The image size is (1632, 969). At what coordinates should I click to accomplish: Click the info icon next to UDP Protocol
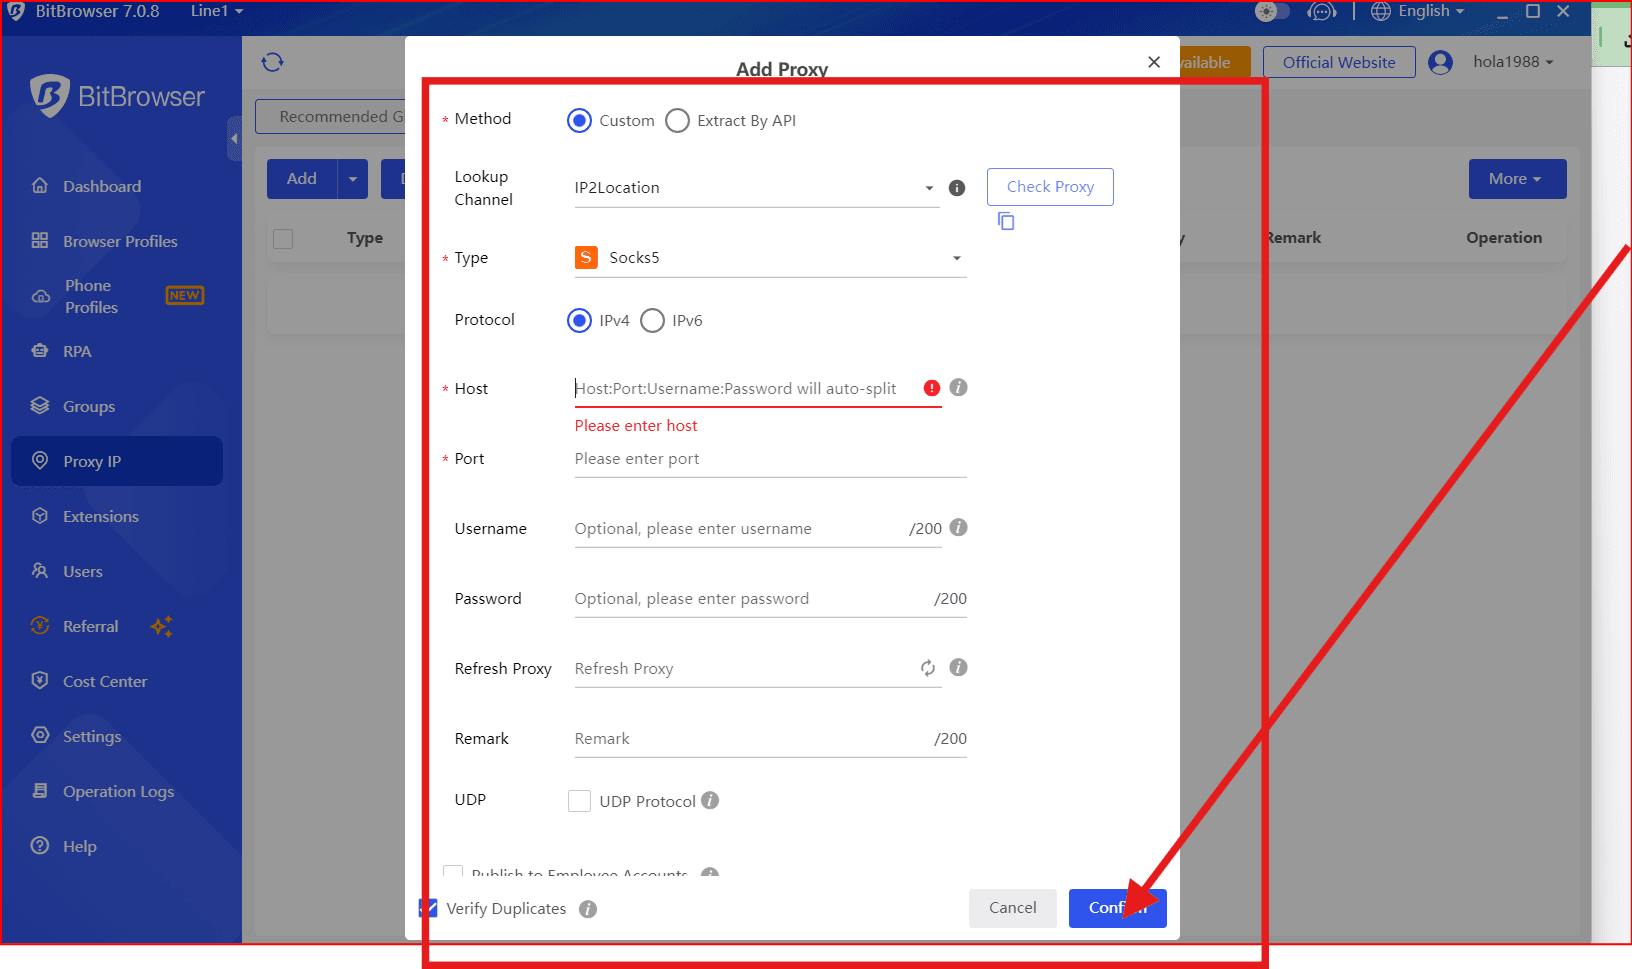pos(710,800)
